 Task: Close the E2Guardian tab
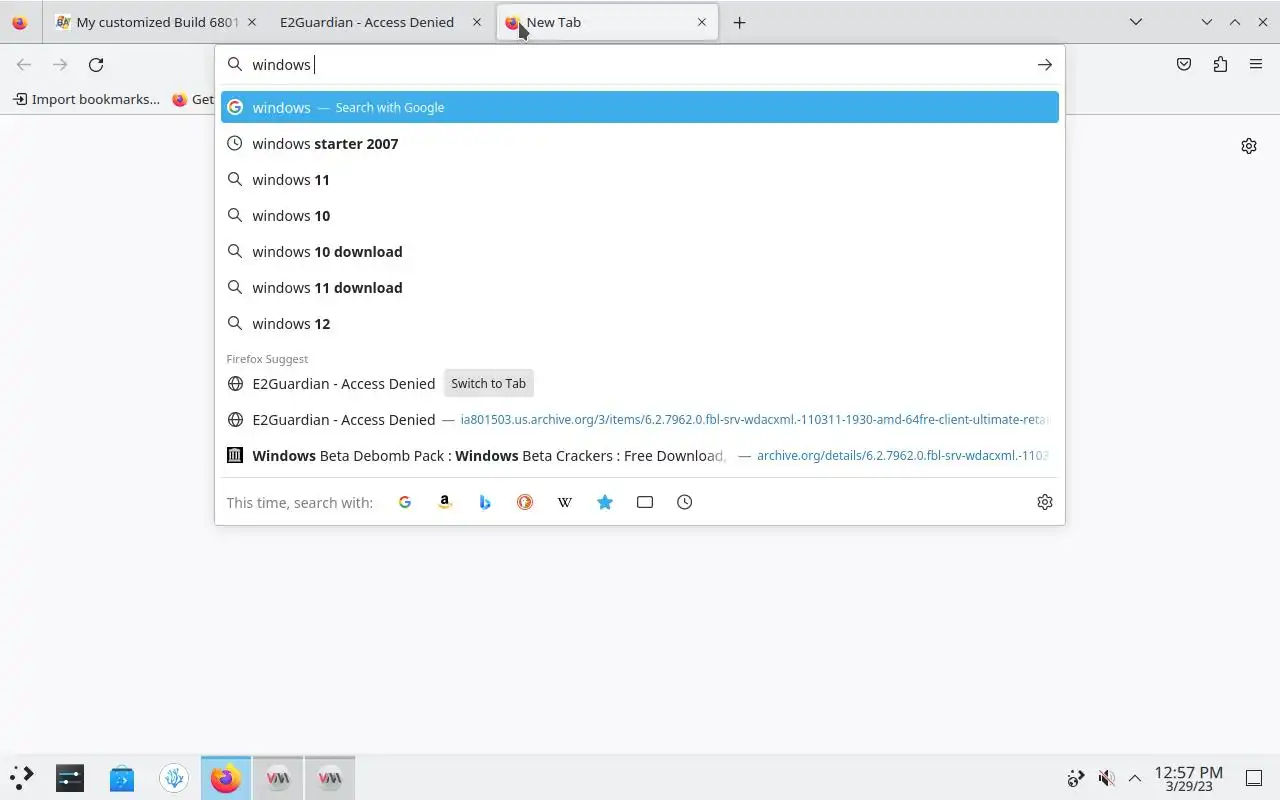[x=477, y=22]
